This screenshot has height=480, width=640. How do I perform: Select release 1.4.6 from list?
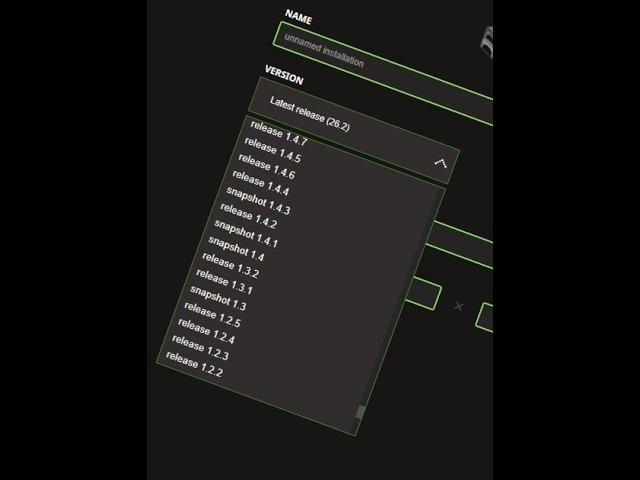(267, 167)
